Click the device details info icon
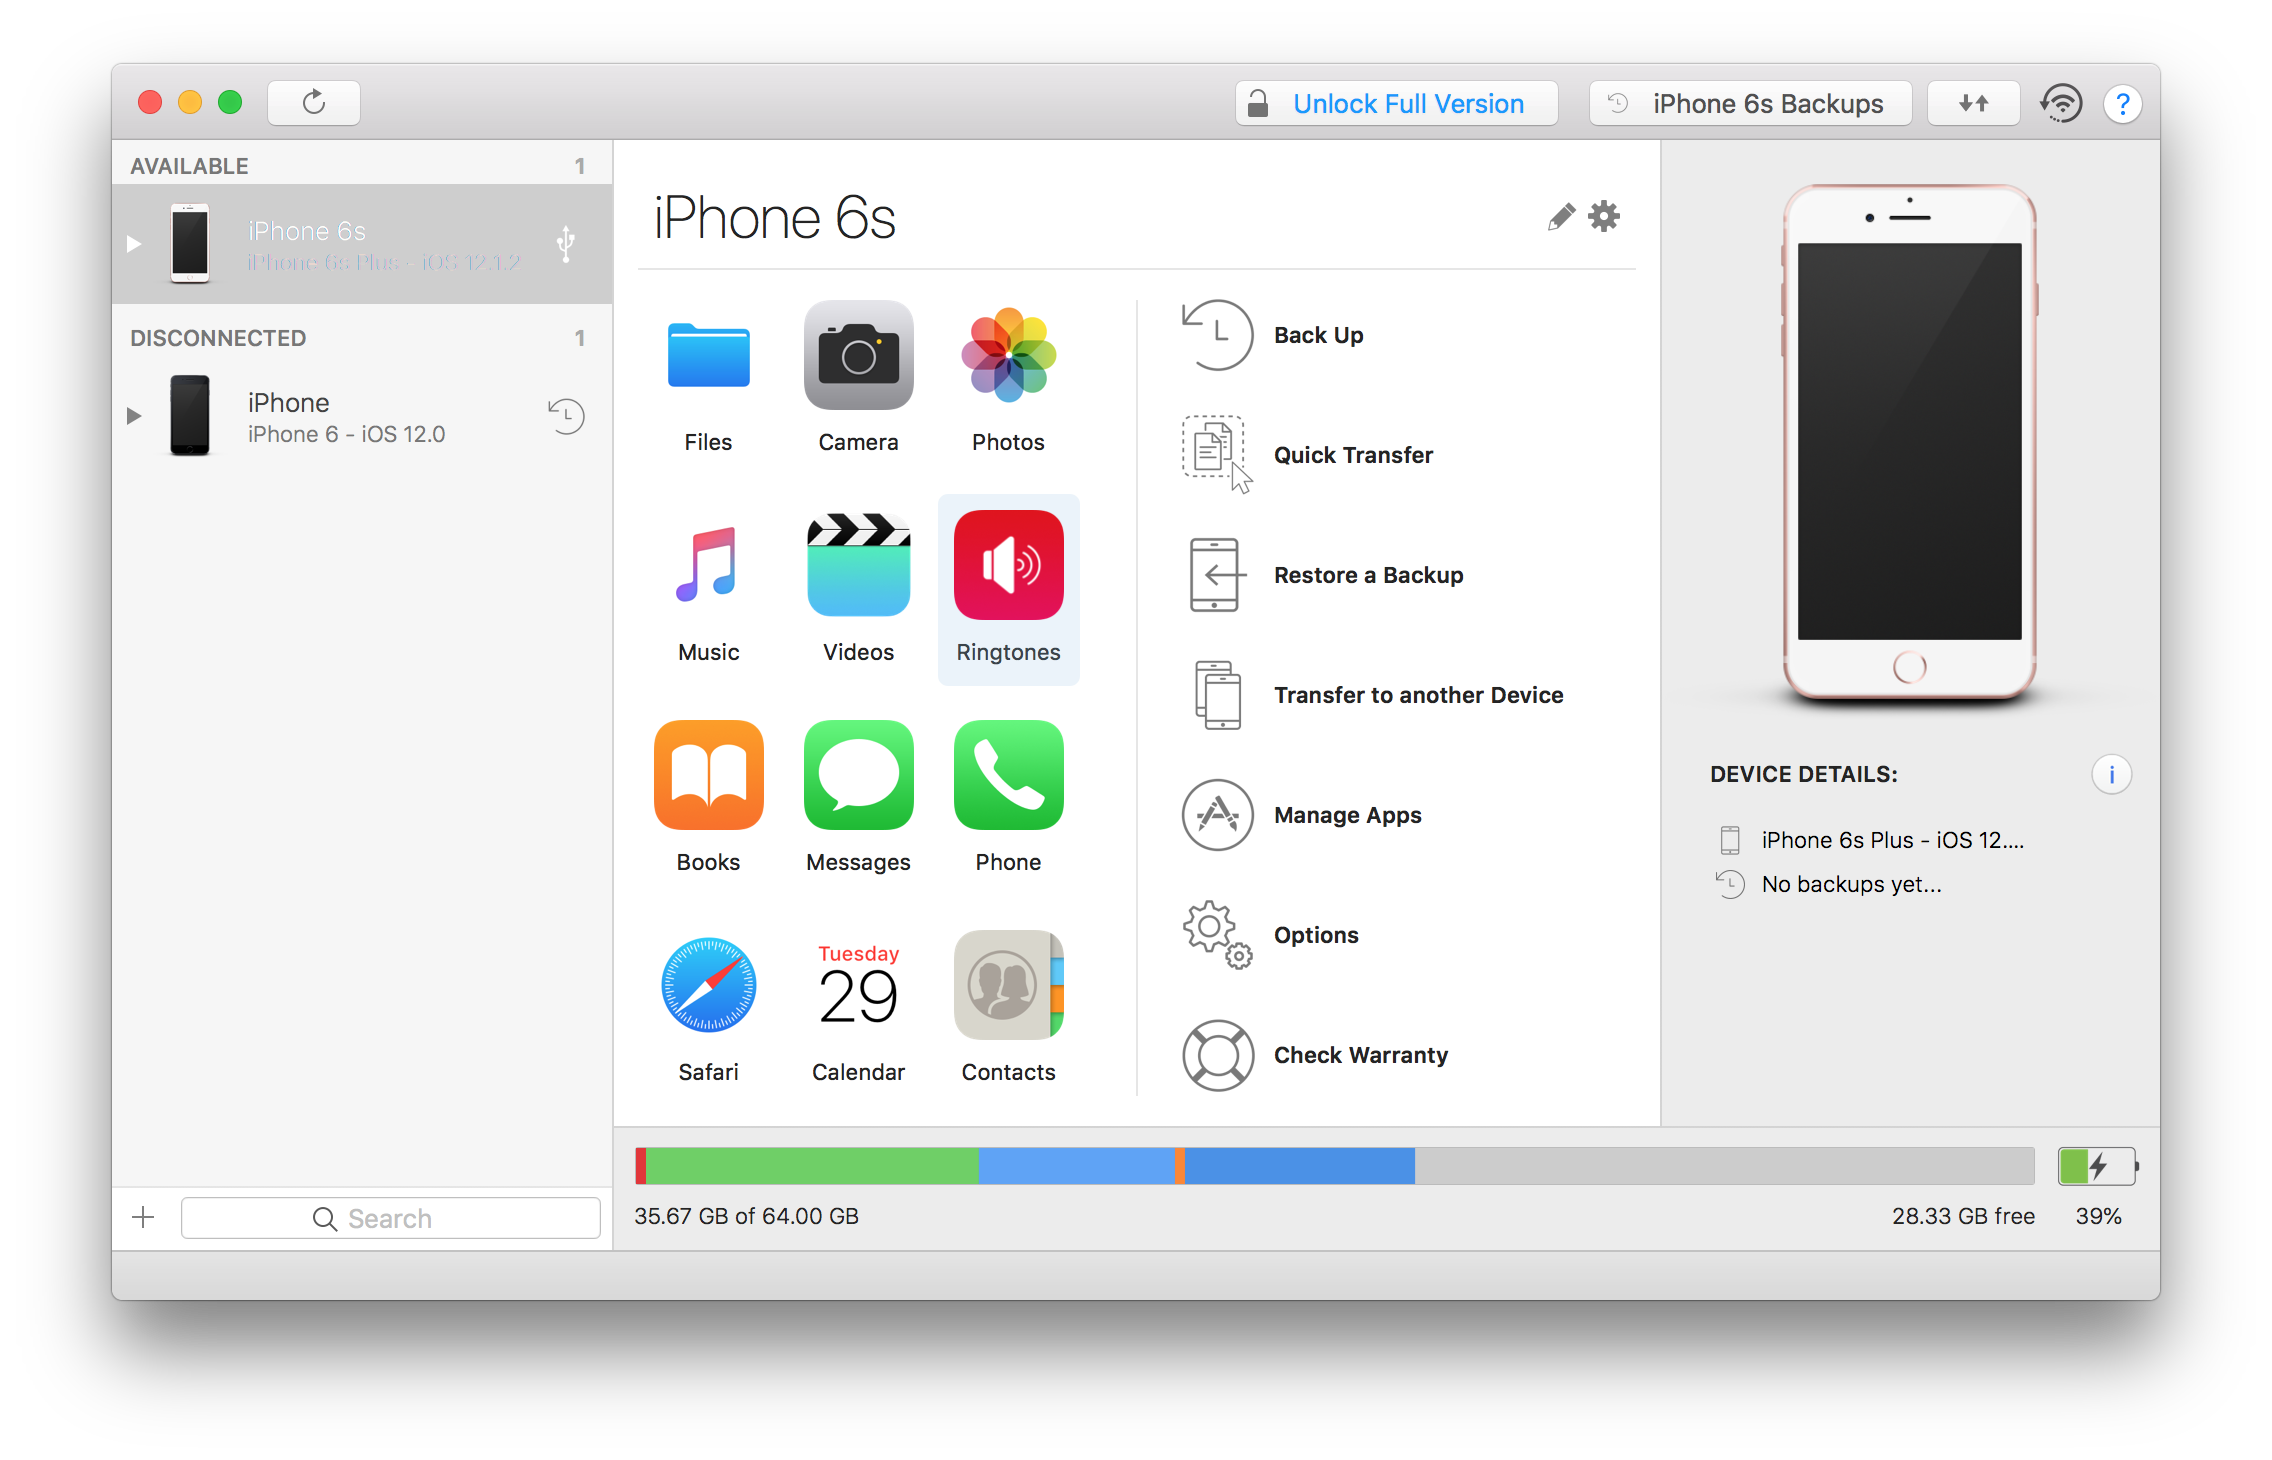The height and width of the screenshot is (1460, 2272). (2111, 774)
